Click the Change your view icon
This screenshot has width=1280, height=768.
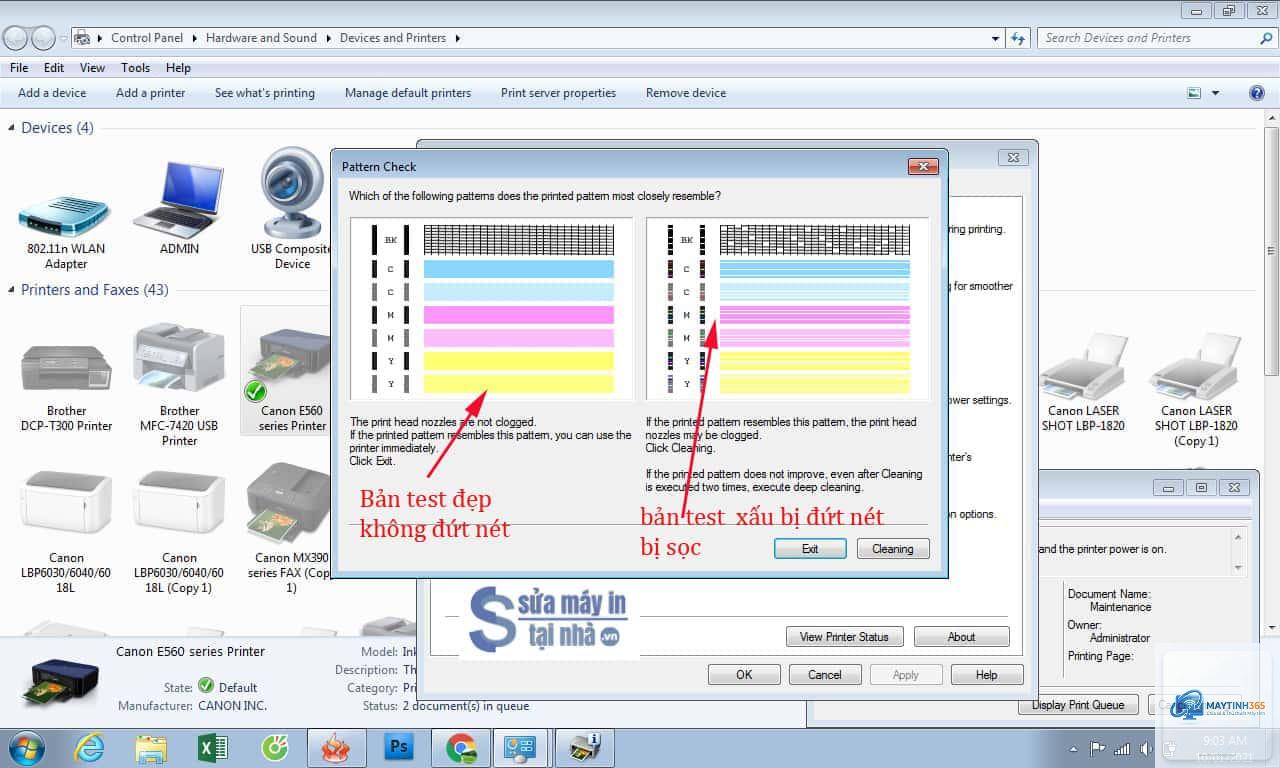point(1194,93)
